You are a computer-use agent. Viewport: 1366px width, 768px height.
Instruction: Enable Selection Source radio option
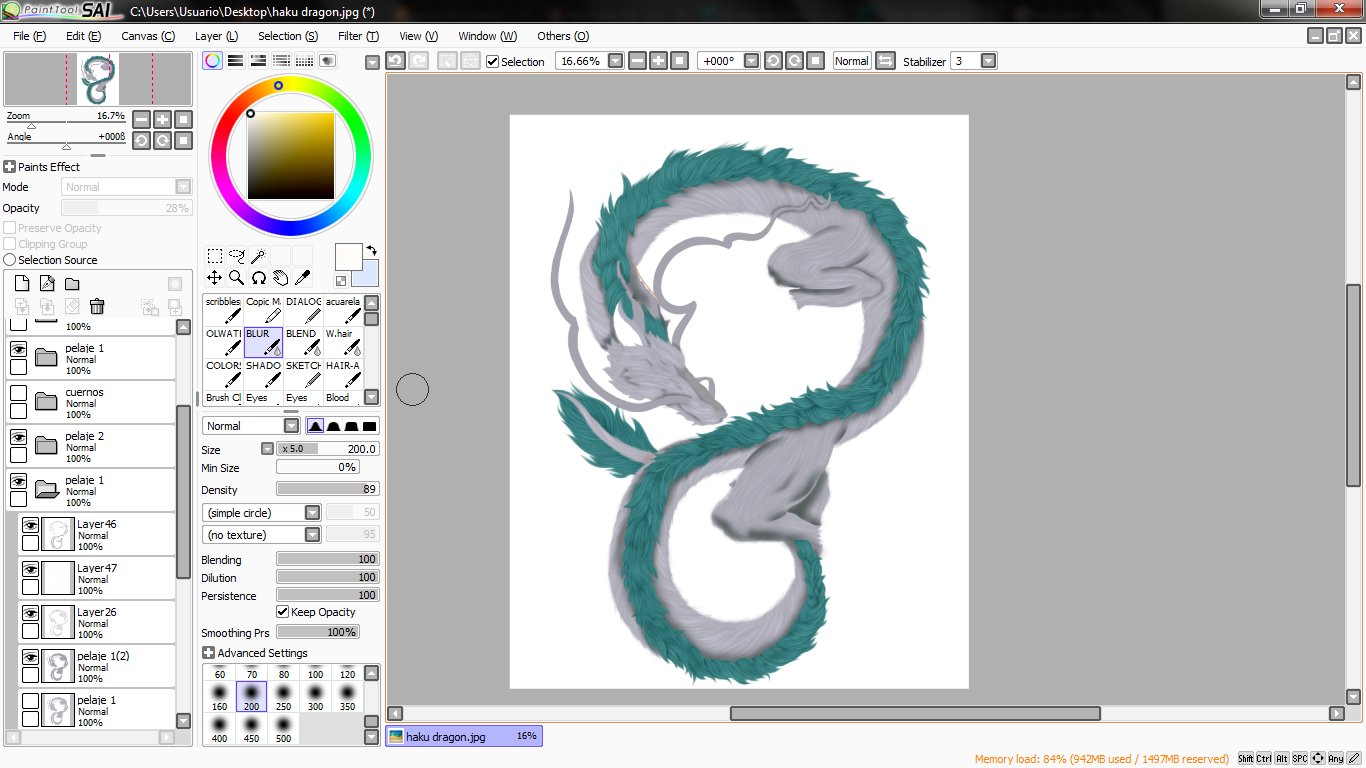[9, 260]
